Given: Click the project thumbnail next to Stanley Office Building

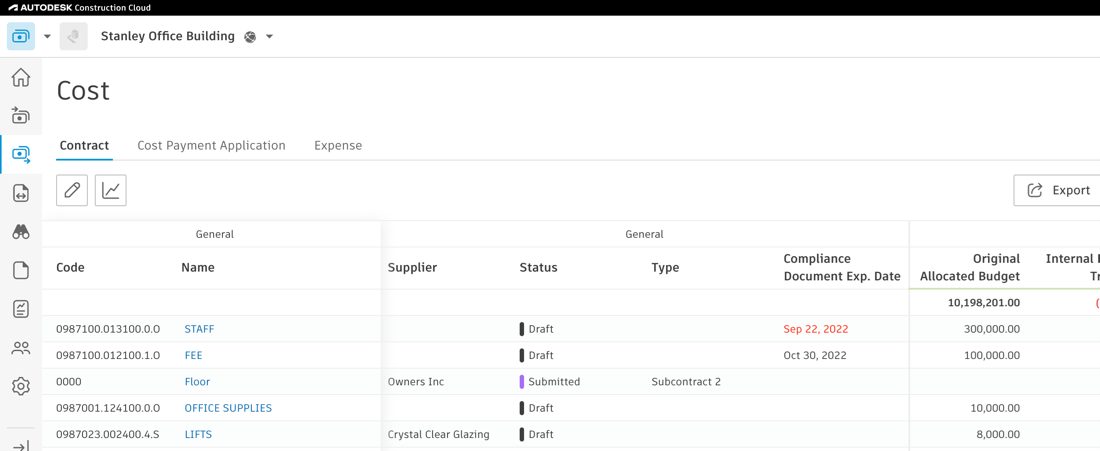Looking at the screenshot, I should pyautogui.click(x=74, y=36).
